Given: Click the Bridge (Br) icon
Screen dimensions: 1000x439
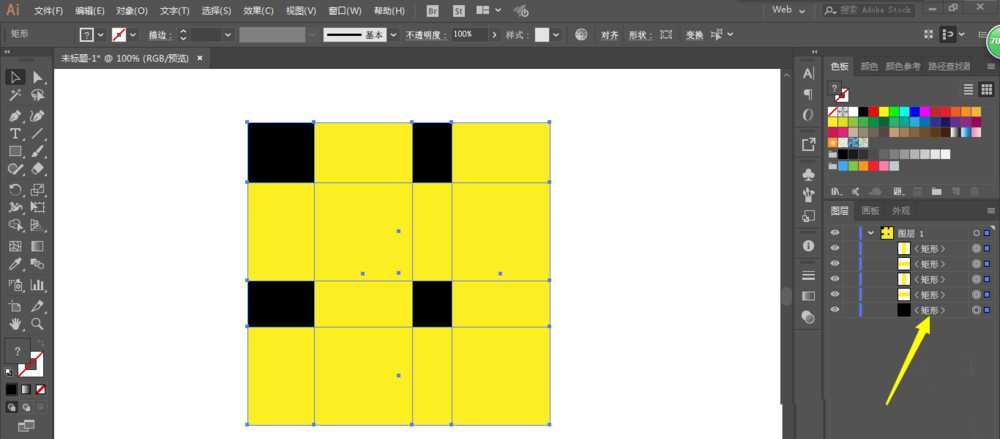Looking at the screenshot, I should pos(432,11).
